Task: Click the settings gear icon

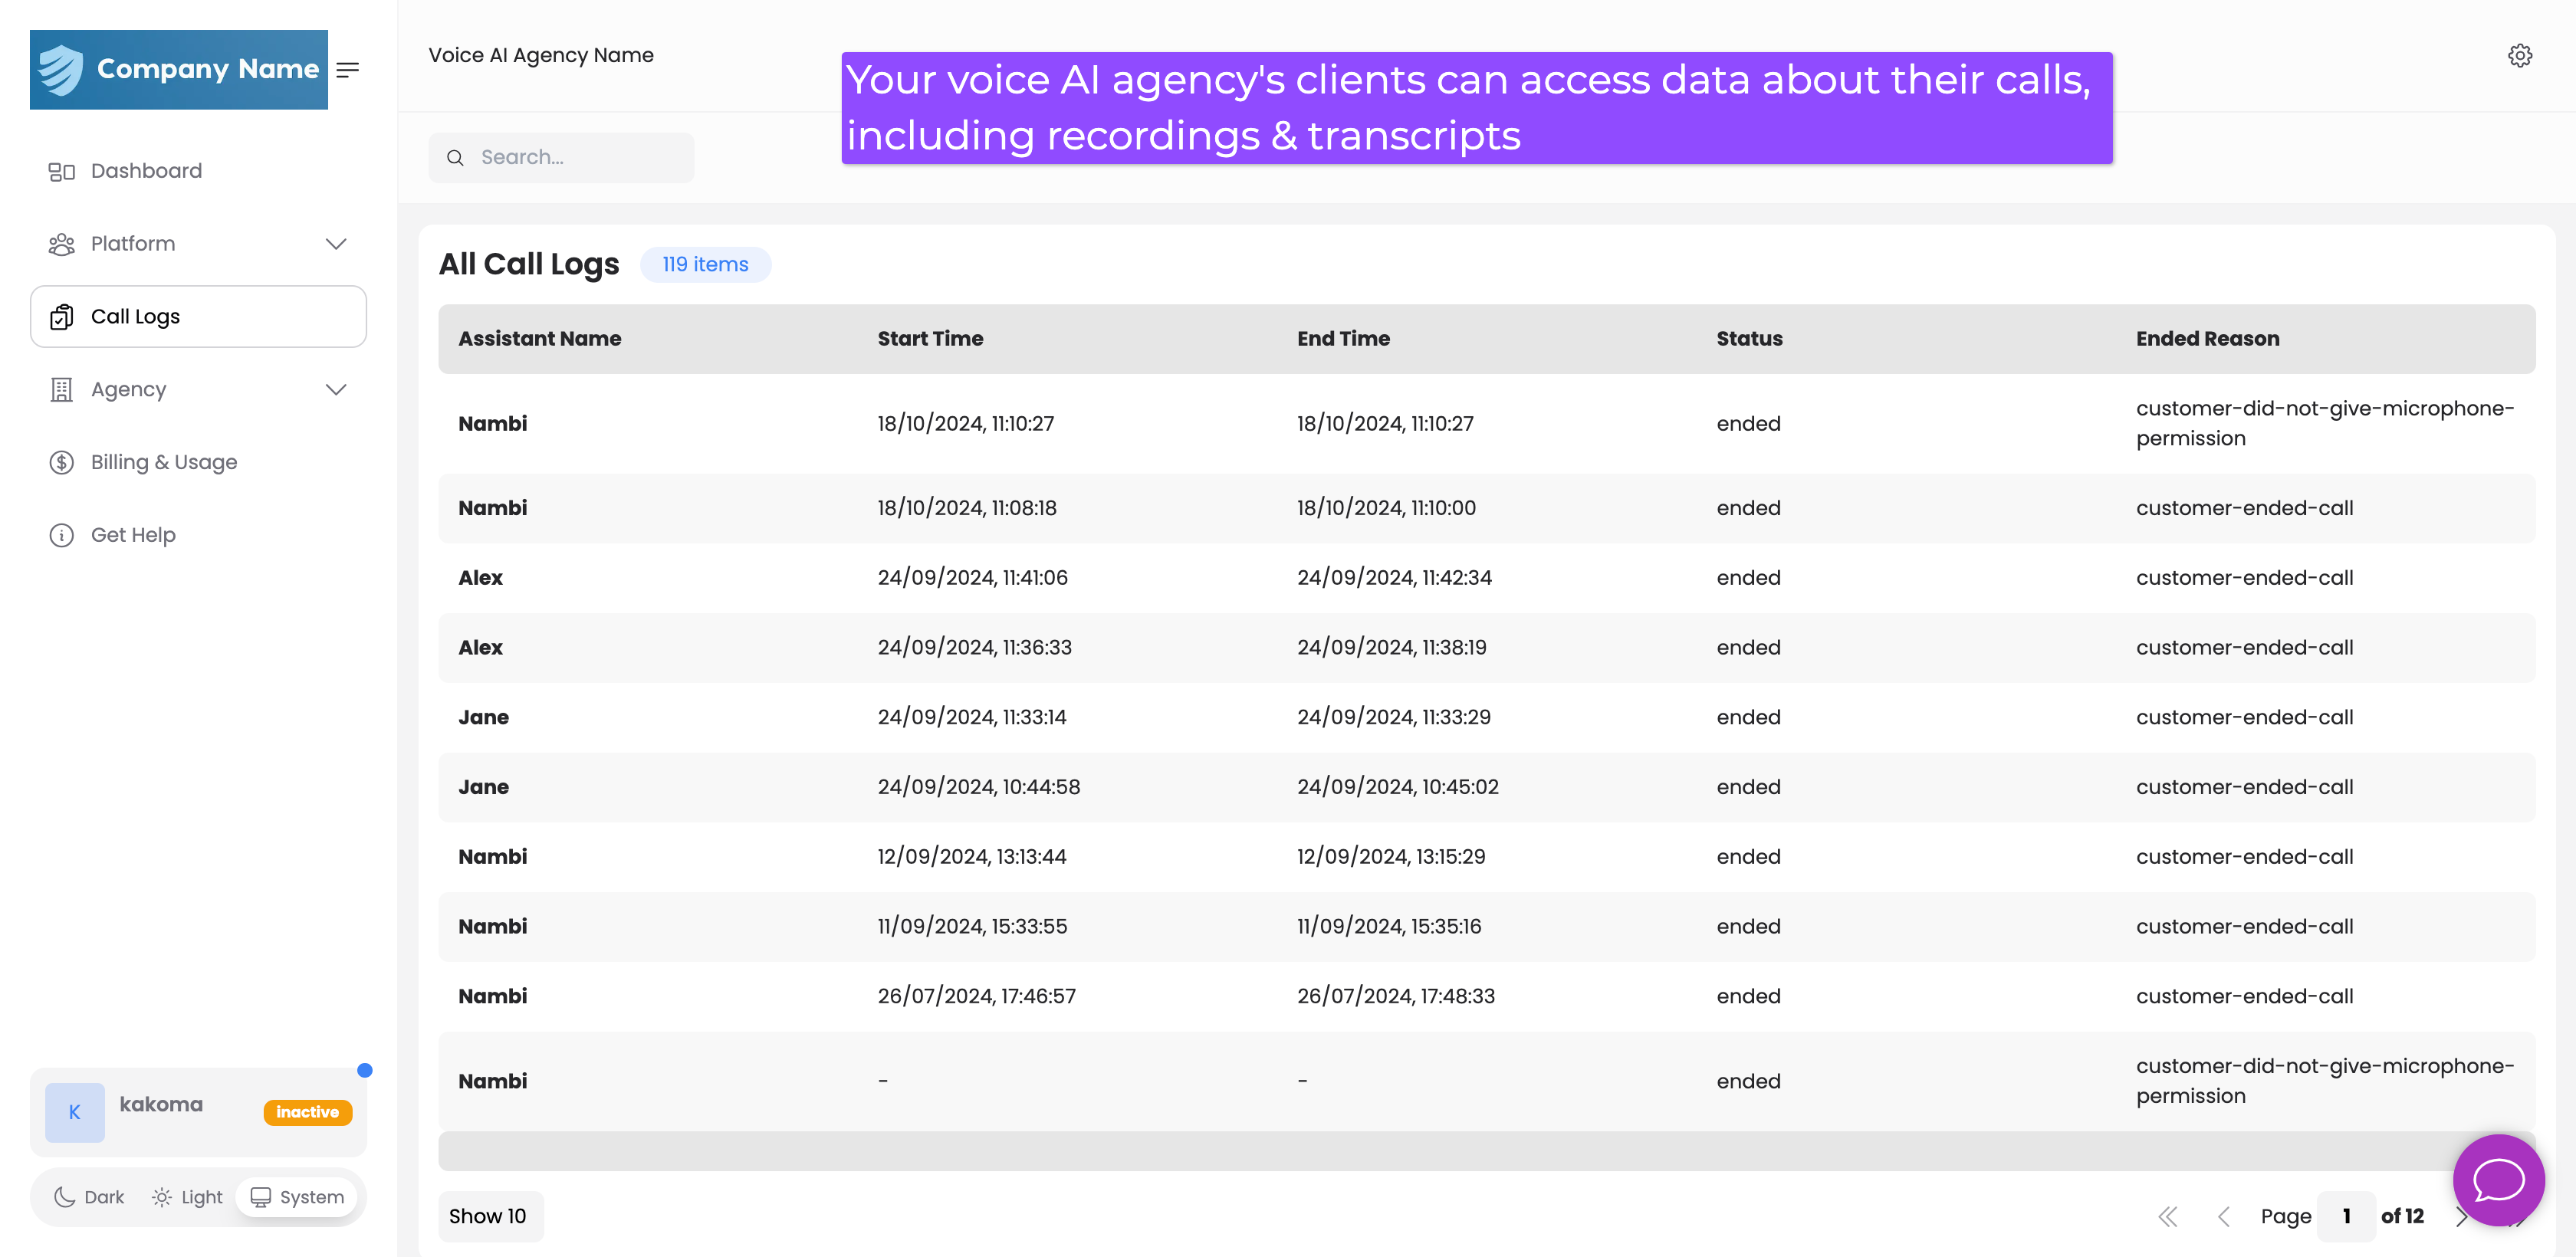Action: 2519,56
